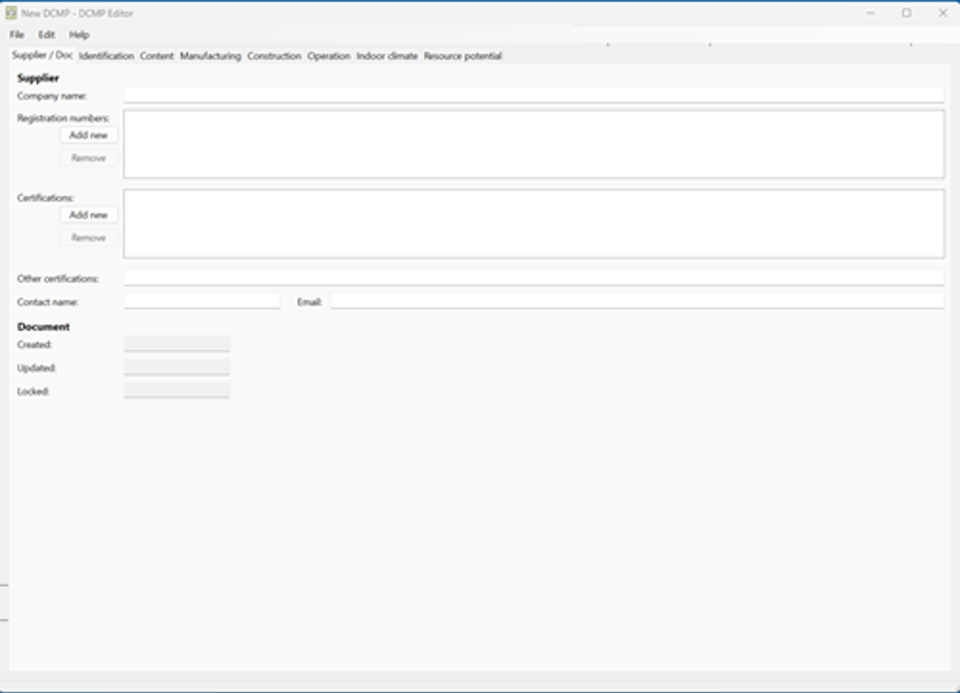960x693 pixels.
Task: Switch to the Manufacturing tab
Action: coord(211,56)
